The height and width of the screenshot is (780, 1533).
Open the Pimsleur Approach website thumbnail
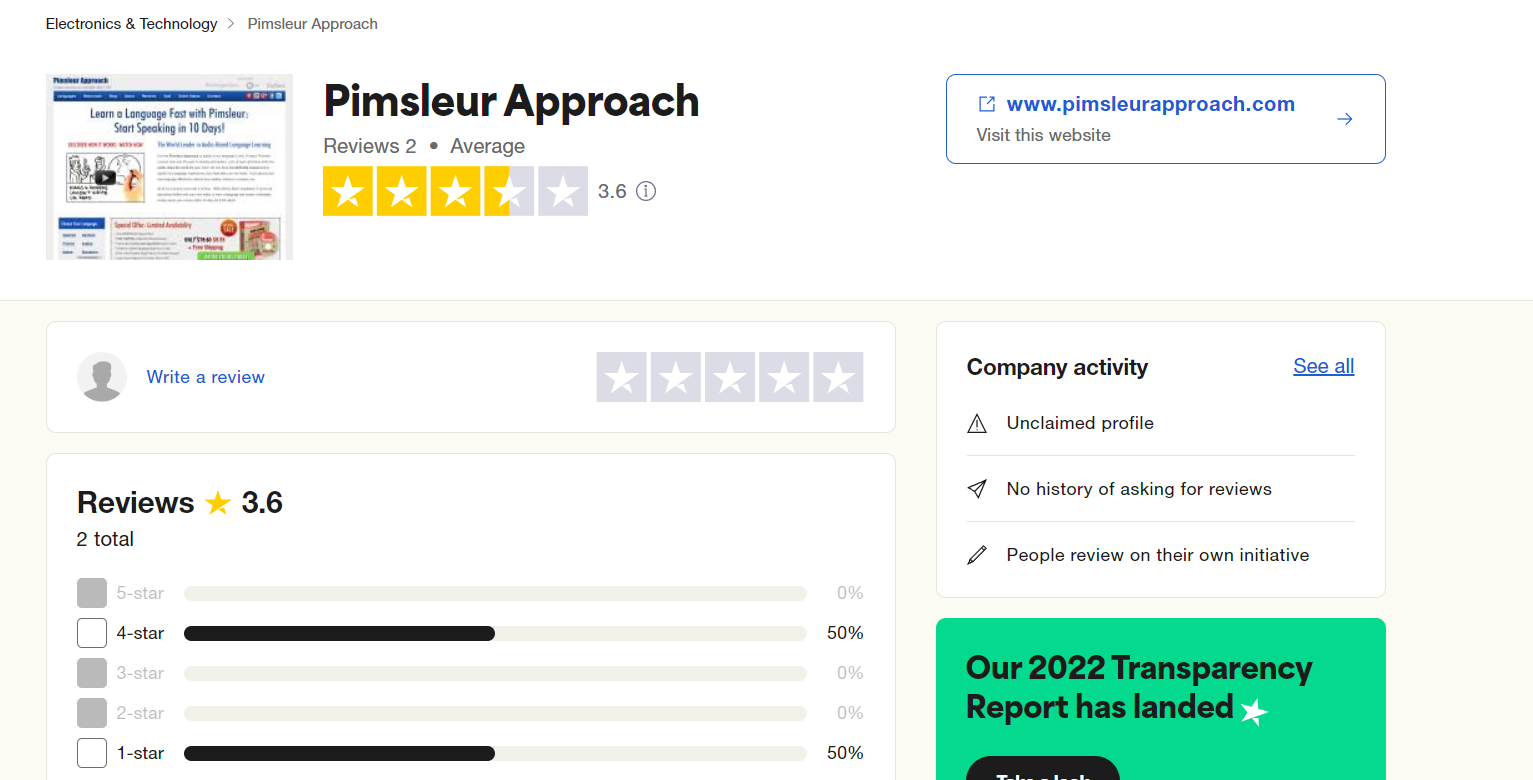coord(169,167)
